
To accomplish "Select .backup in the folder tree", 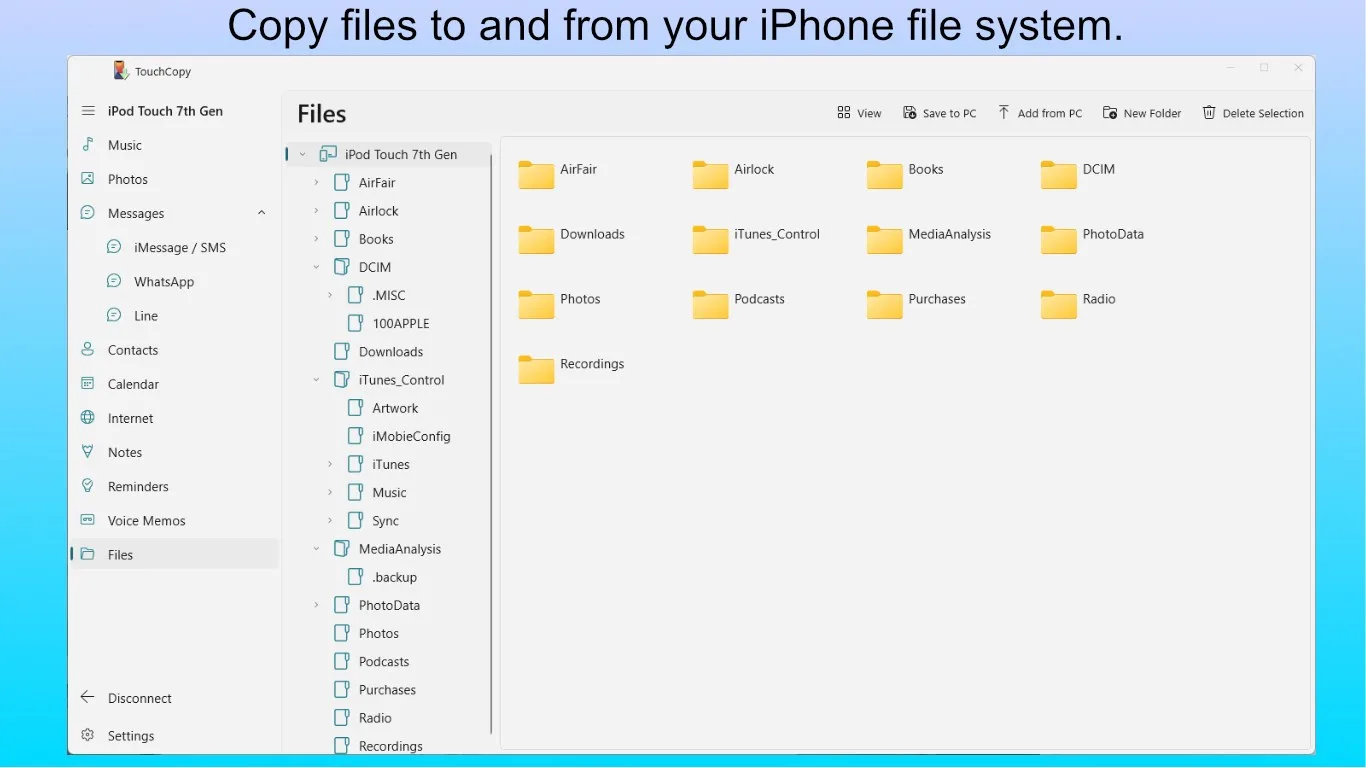I will tap(394, 577).
